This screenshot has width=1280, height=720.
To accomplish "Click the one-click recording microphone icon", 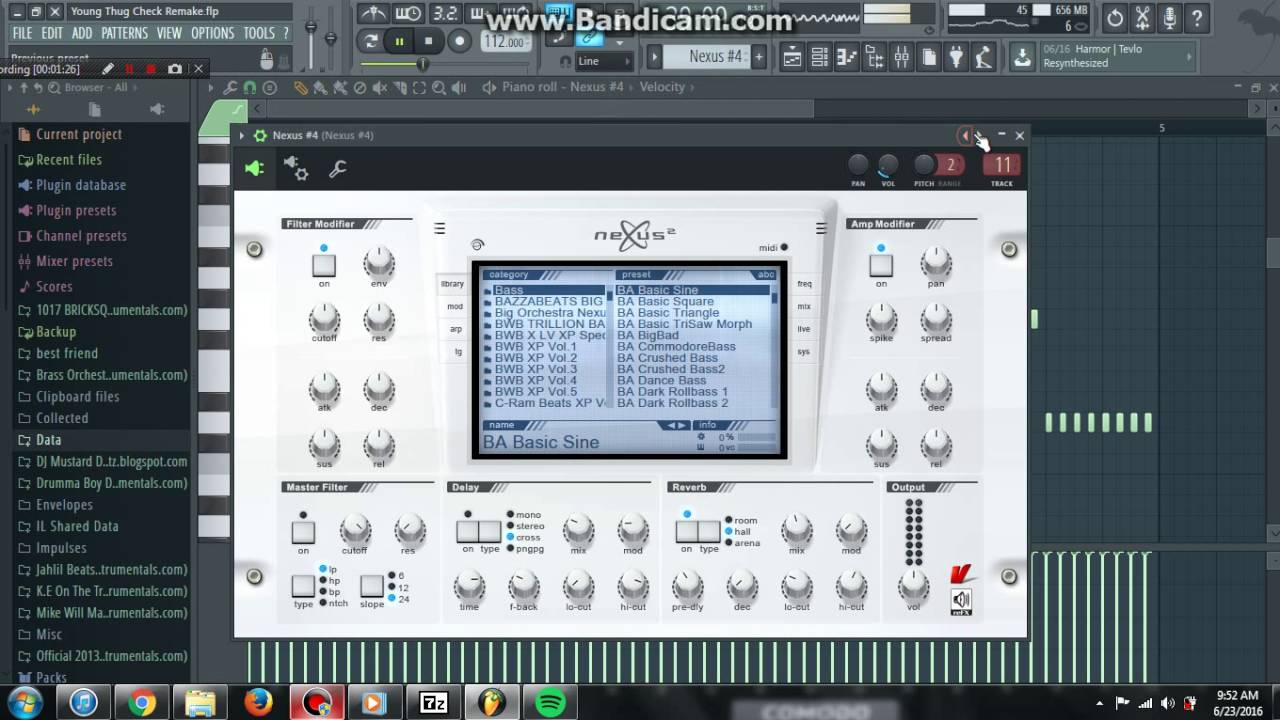I will pyautogui.click(x=1170, y=18).
